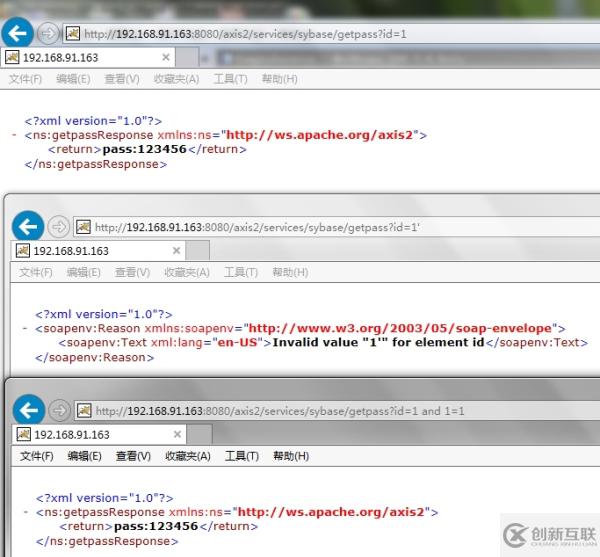Collapse getpassResponse node in bottom window

click(x=26, y=512)
